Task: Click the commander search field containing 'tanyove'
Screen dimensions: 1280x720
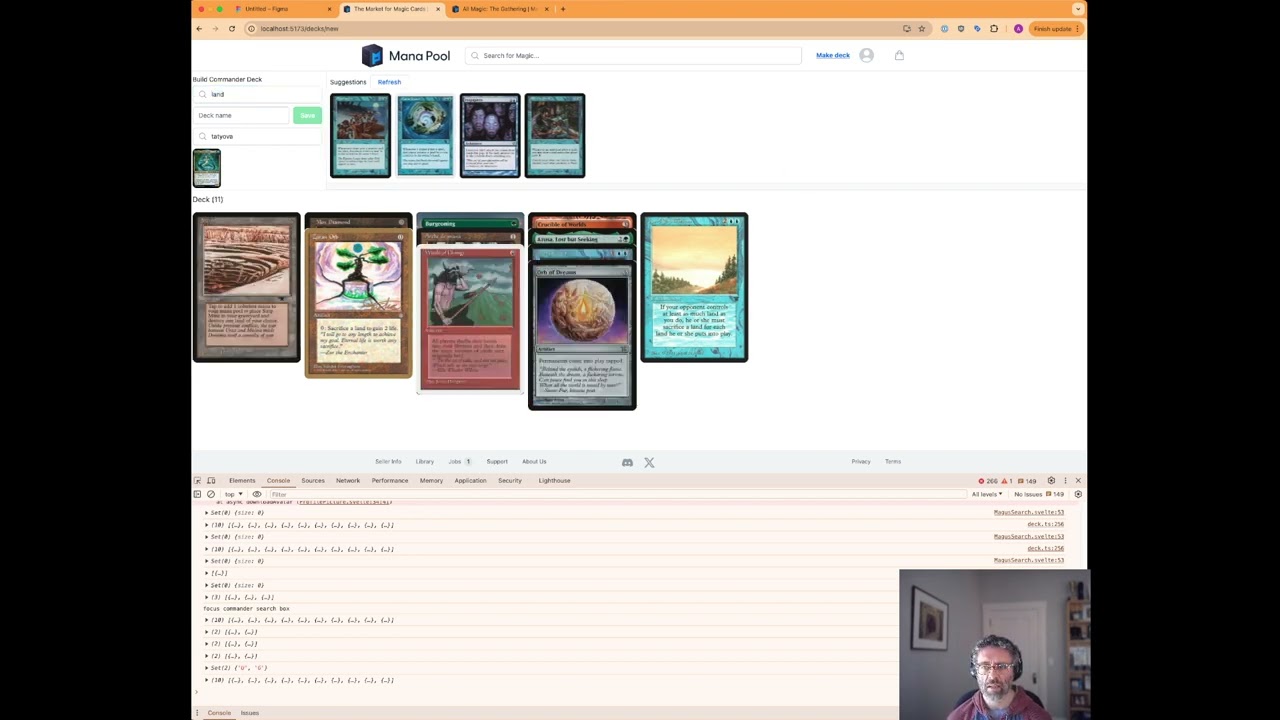Action: pos(258,137)
